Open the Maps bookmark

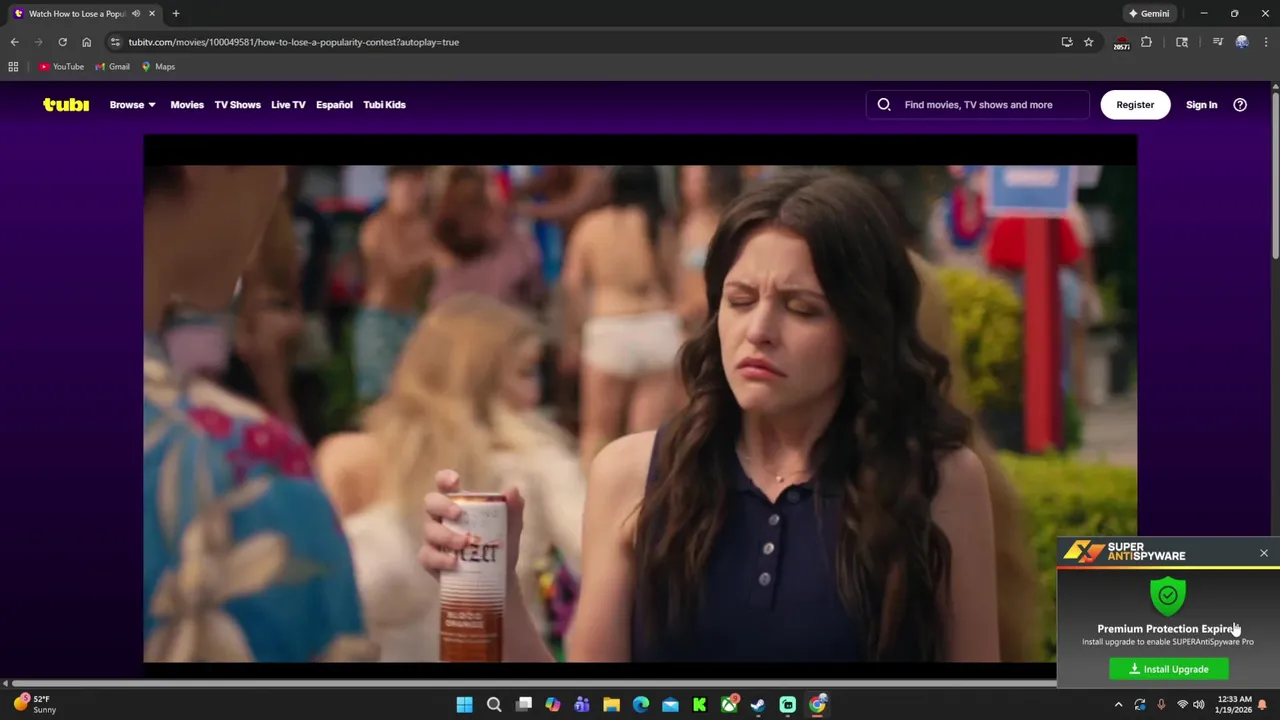tap(158, 67)
